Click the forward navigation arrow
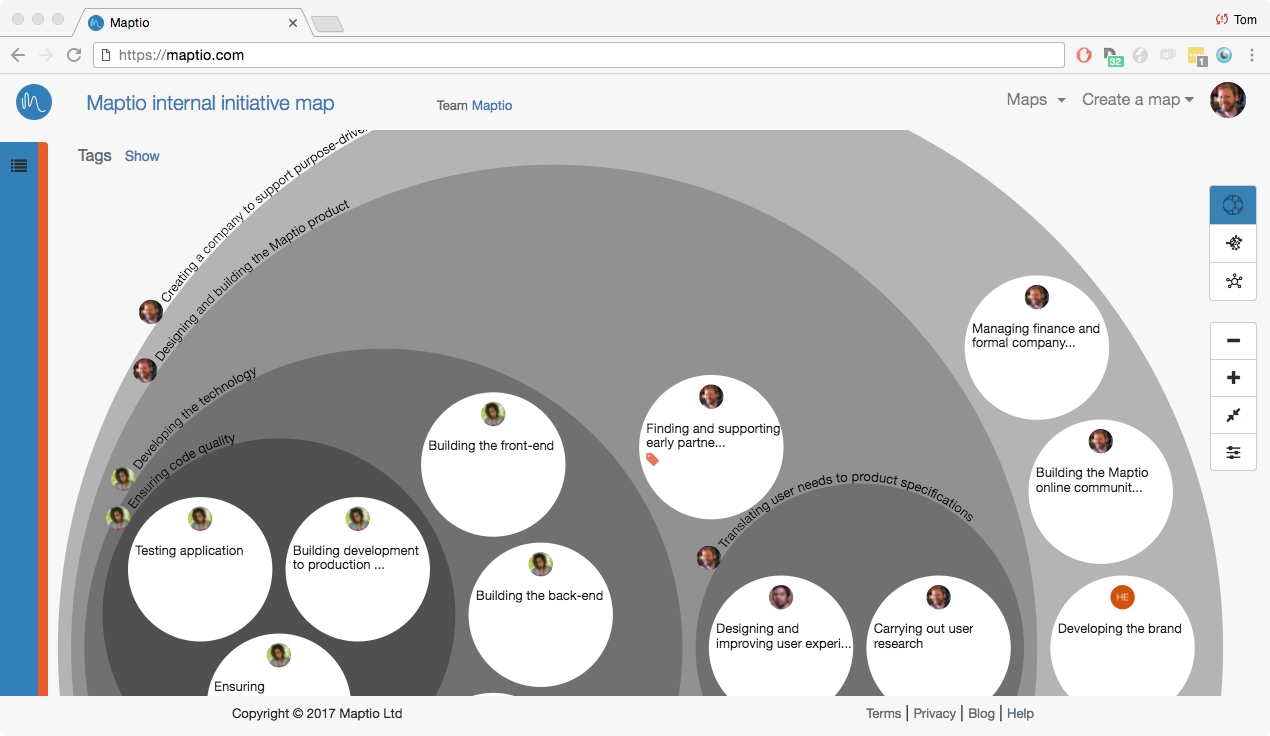The image size is (1270, 736). [x=46, y=55]
